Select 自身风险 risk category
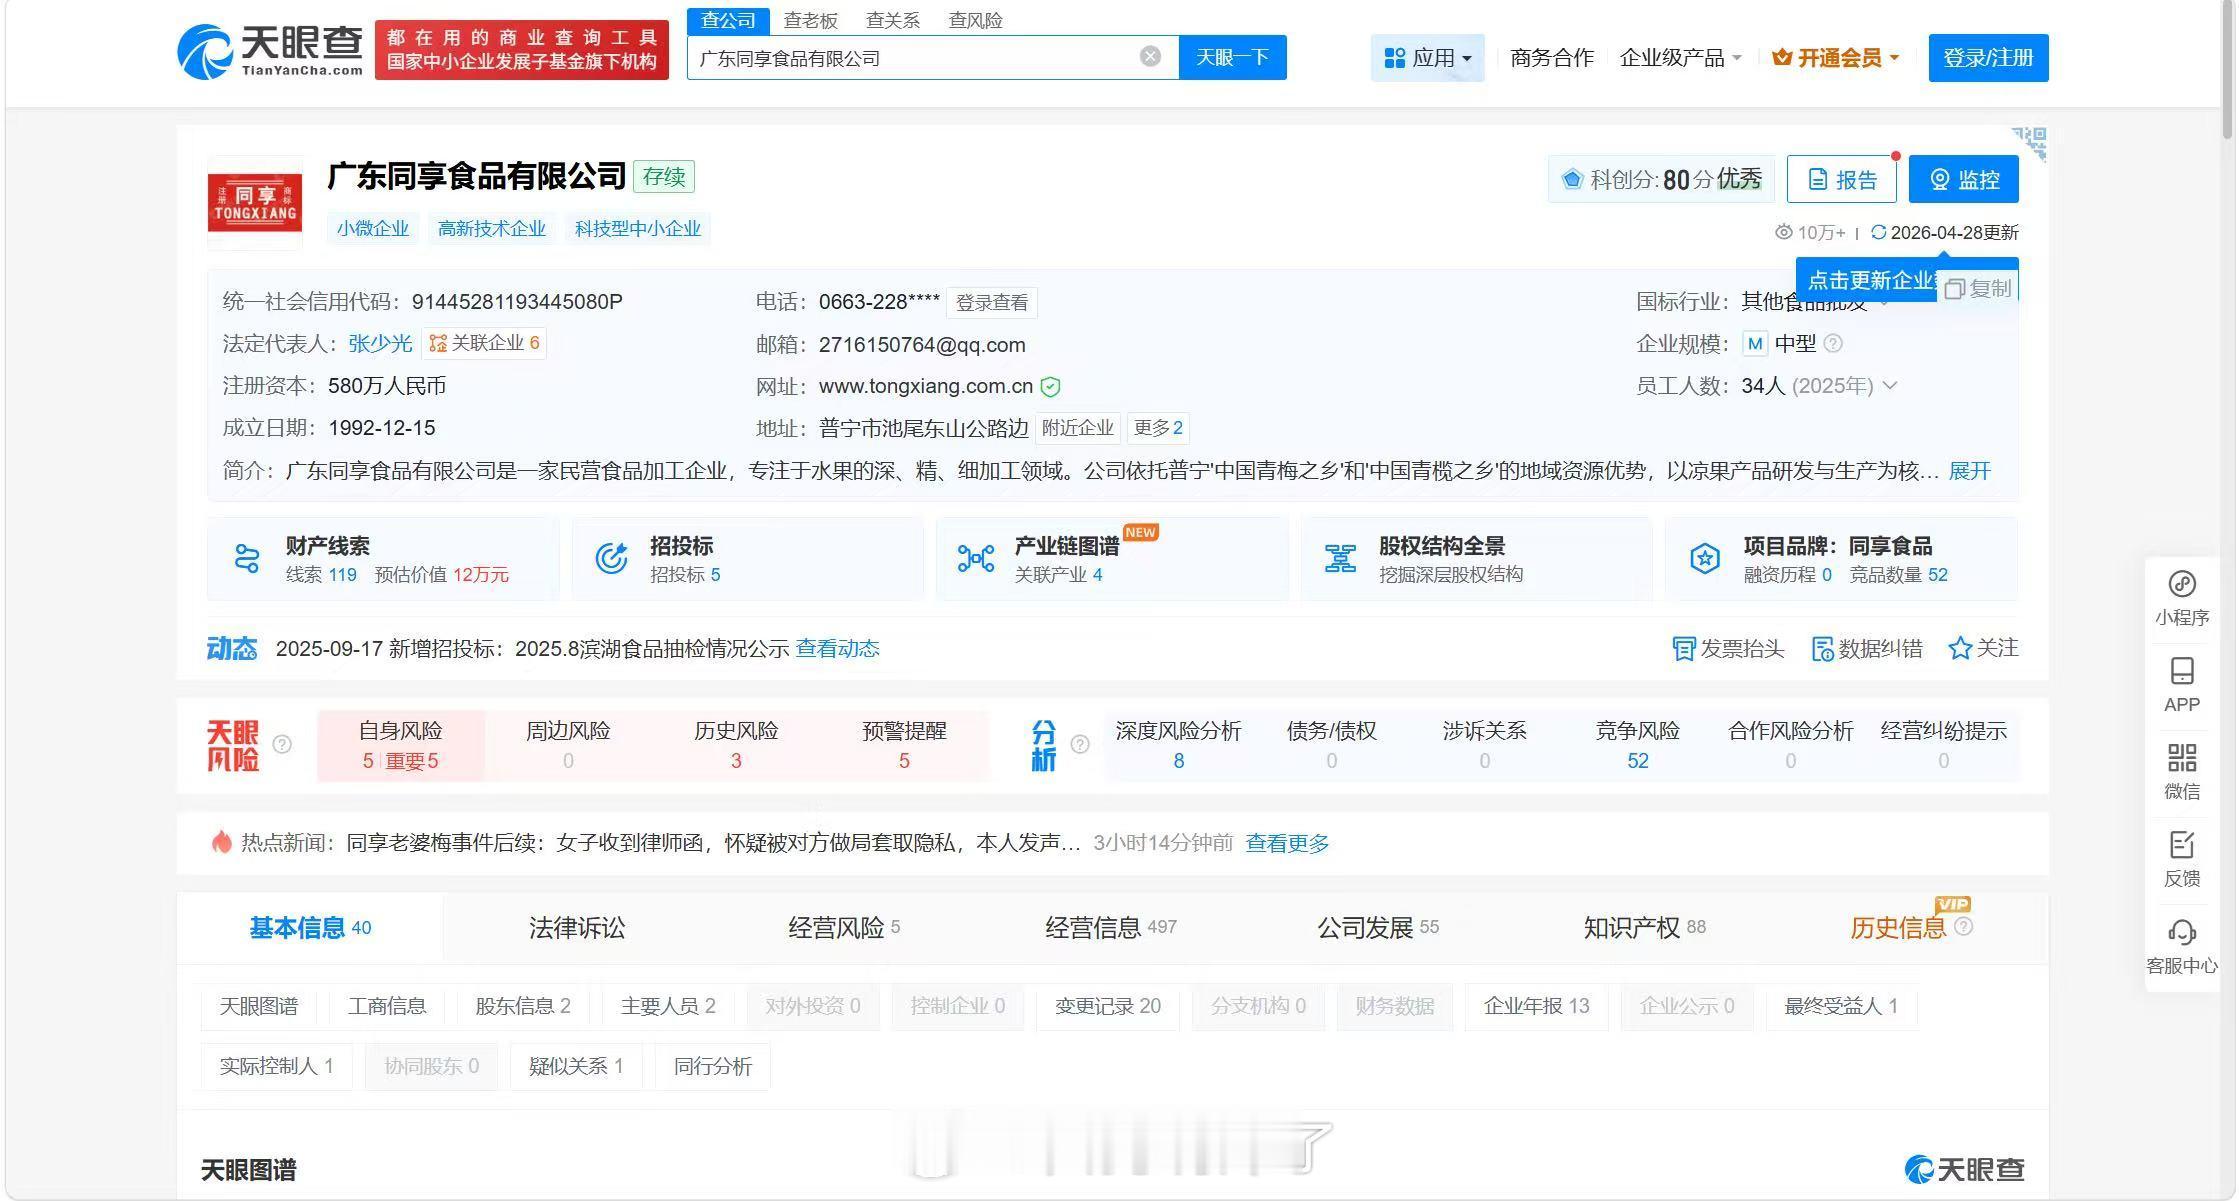2239x1201 pixels. (400, 745)
